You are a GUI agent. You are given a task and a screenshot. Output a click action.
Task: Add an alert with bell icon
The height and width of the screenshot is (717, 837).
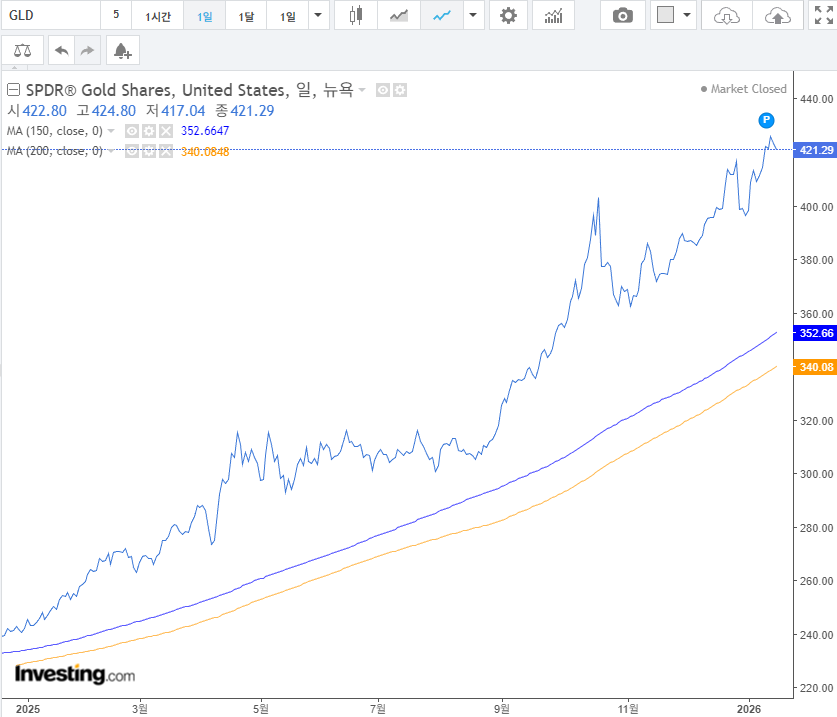point(123,51)
